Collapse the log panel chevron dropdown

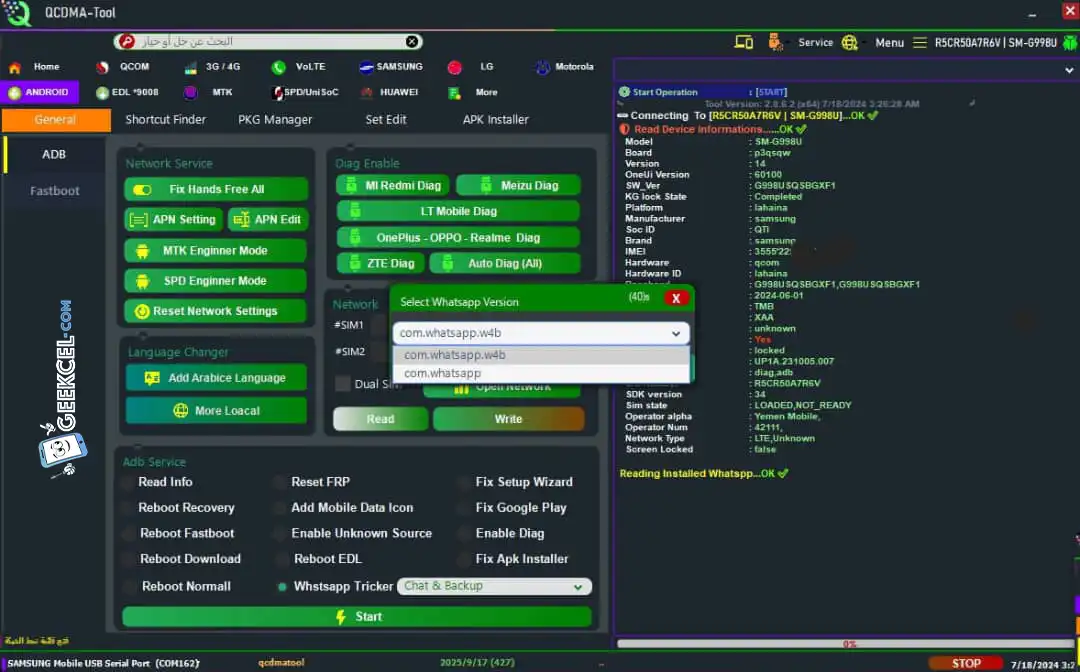(1070, 71)
